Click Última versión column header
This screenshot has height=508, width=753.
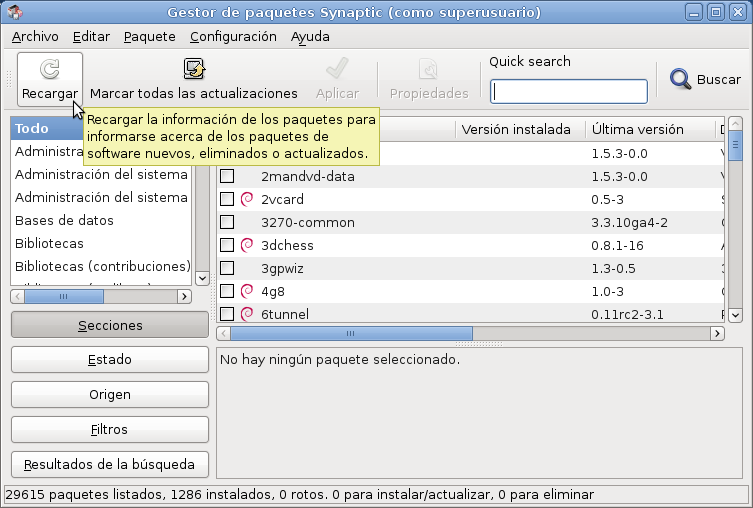point(651,129)
